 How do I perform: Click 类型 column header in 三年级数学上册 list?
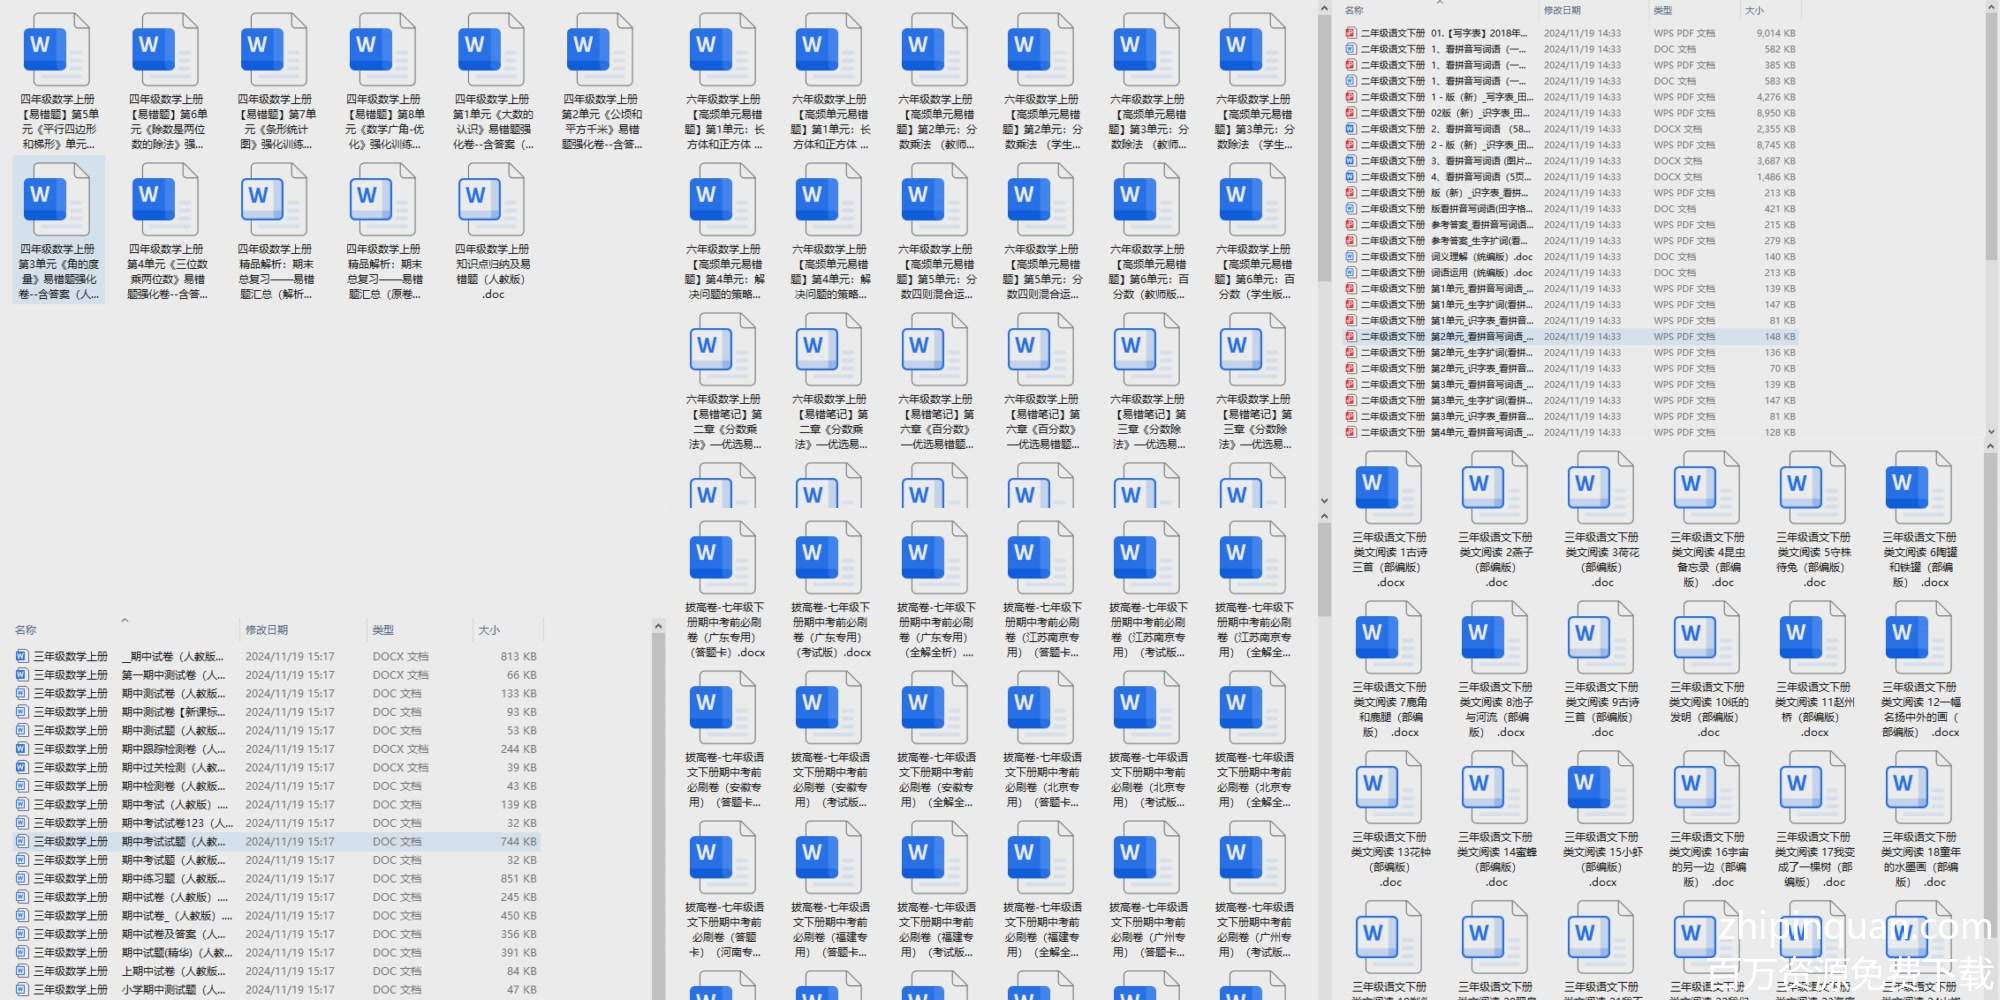(383, 630)
